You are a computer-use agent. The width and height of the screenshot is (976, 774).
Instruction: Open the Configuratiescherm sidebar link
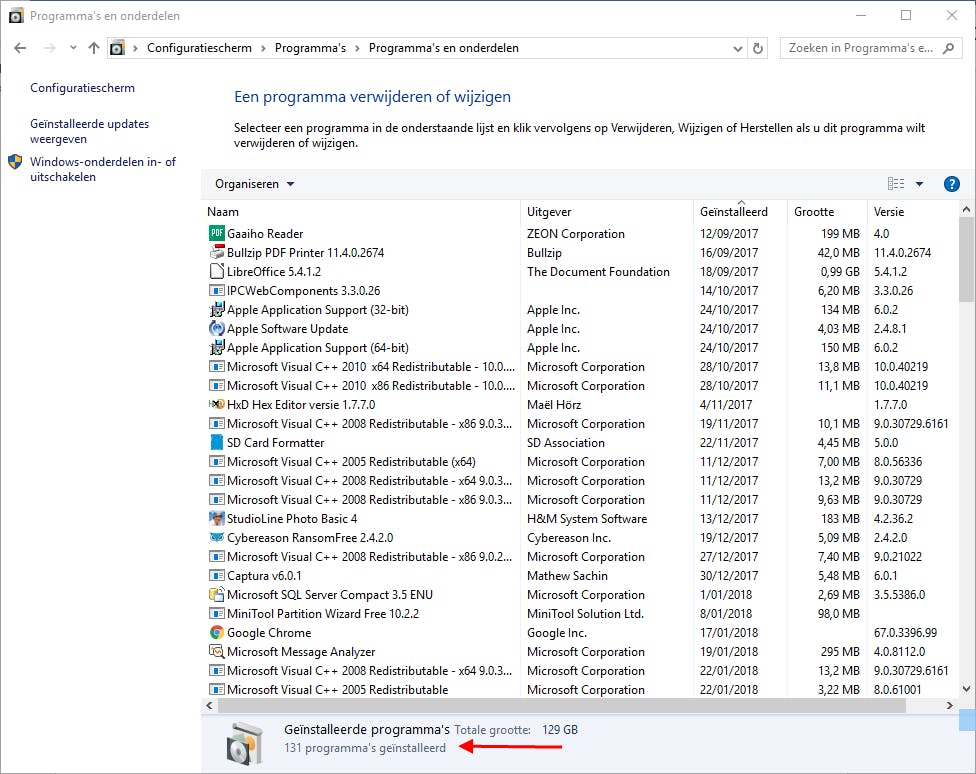tap(82, 88)
